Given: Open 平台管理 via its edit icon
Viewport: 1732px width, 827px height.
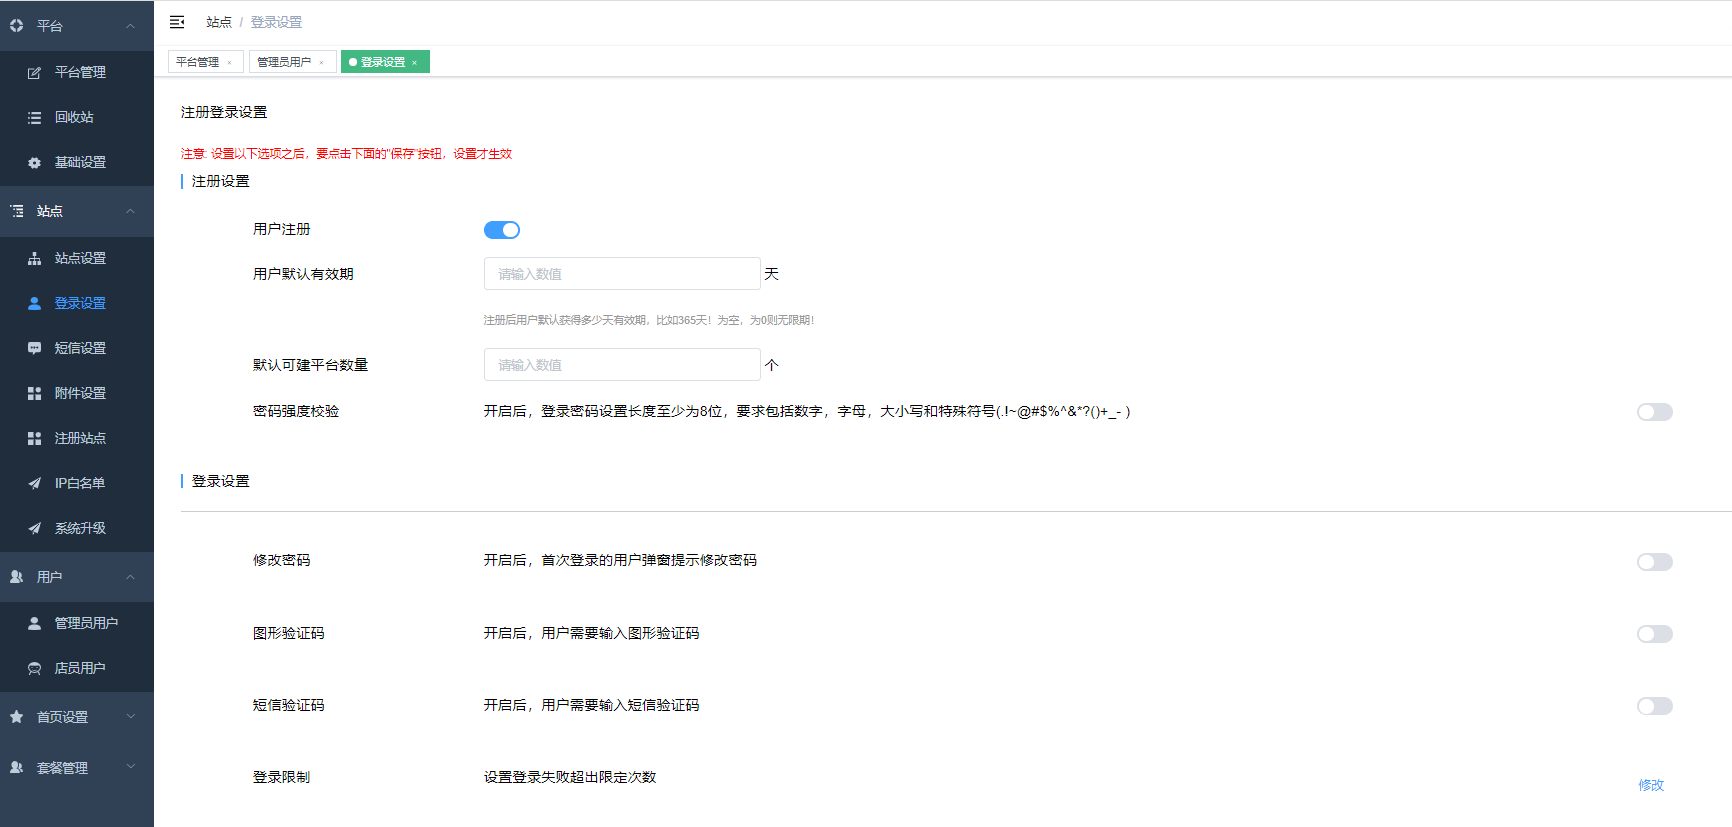Looking at the screenshot, I should click(34, 73).
